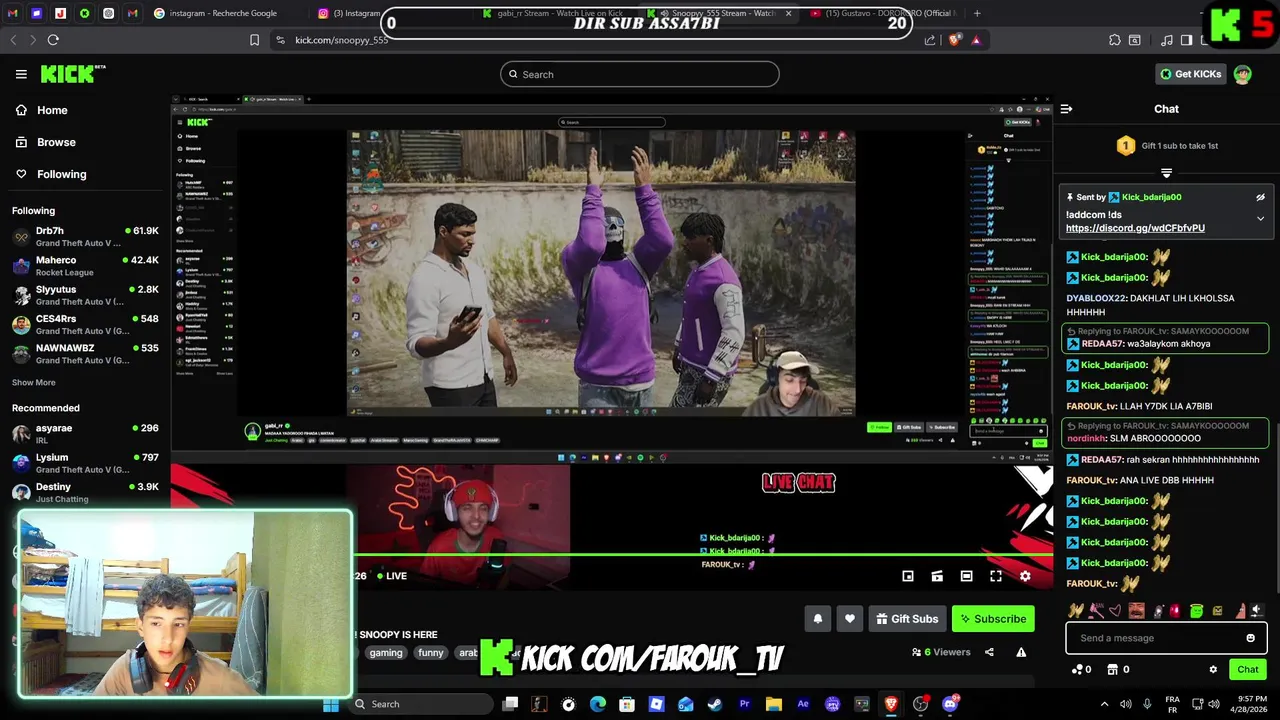The height and width of the screenshot is (720, 1280).
Task: Pick the pink heart quick emote
Action: click(x=1116, y=611)
